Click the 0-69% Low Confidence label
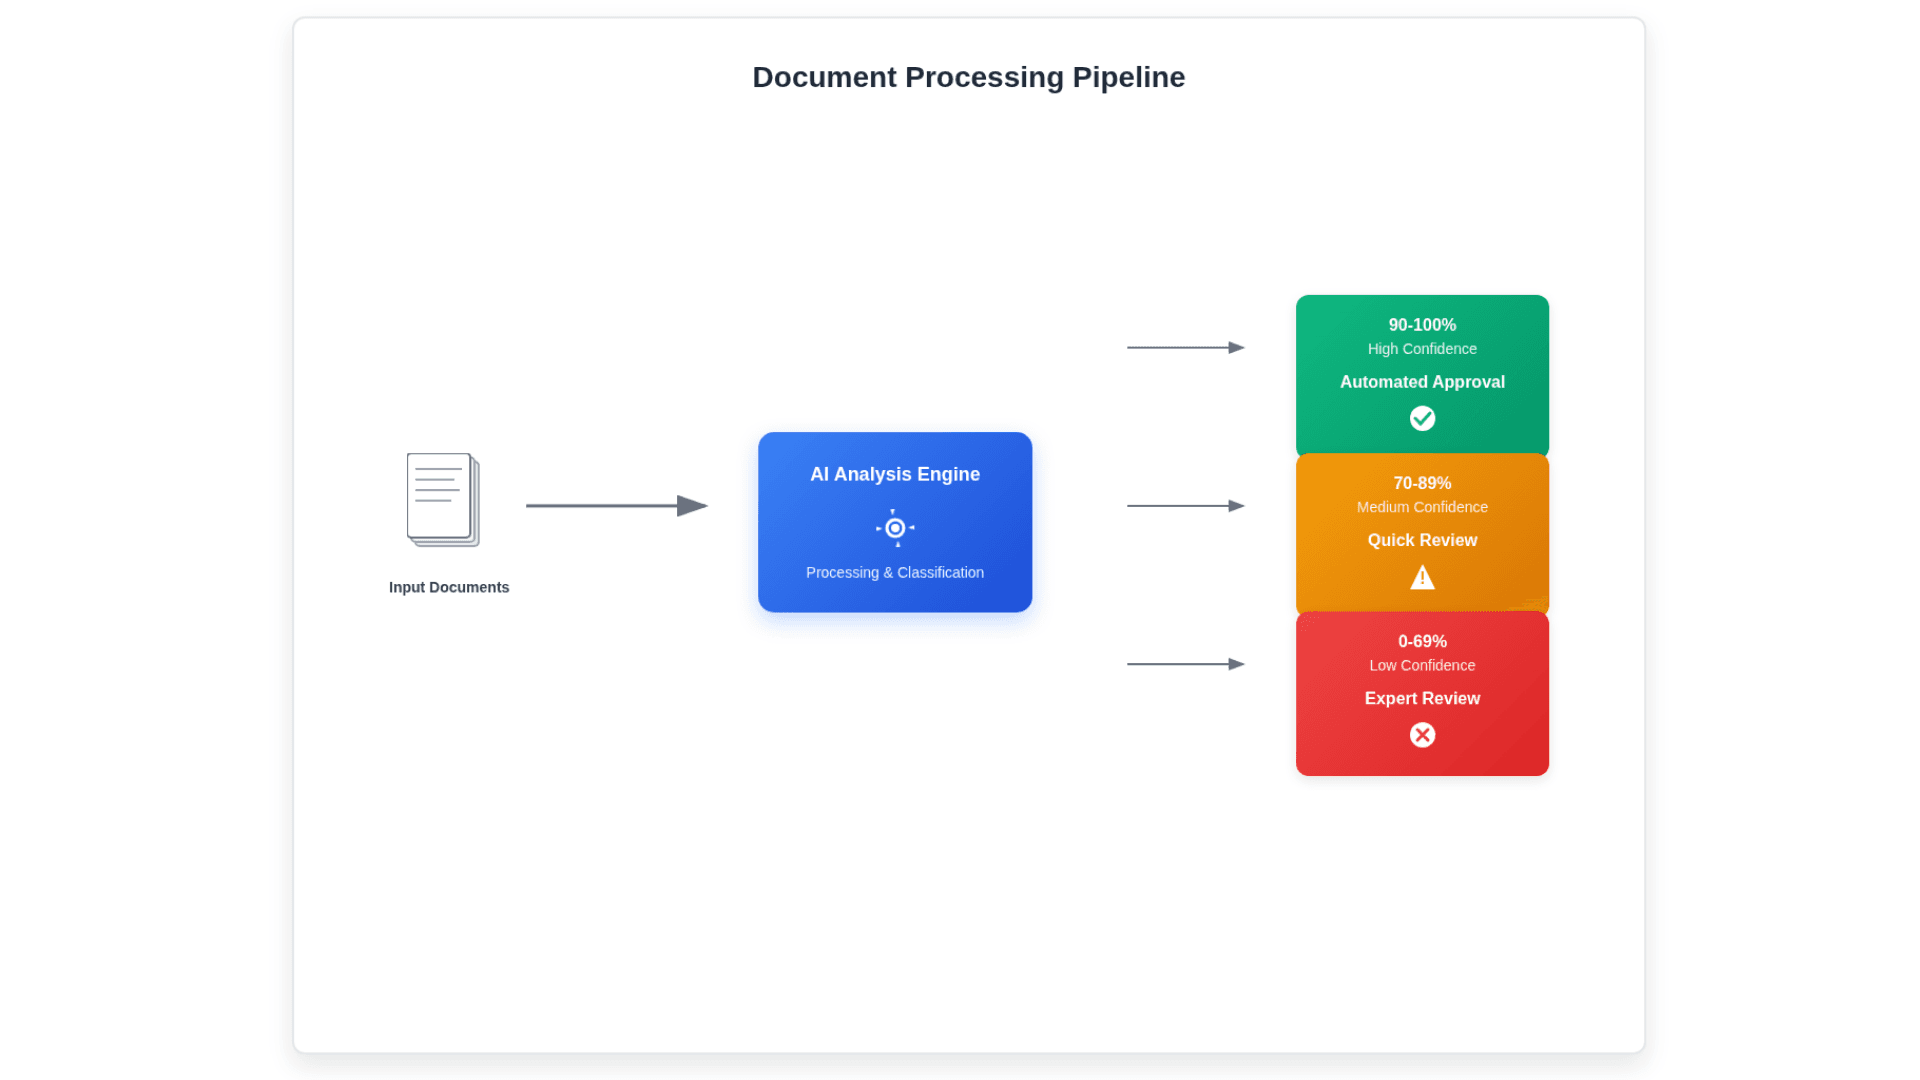 point(1422,652)
